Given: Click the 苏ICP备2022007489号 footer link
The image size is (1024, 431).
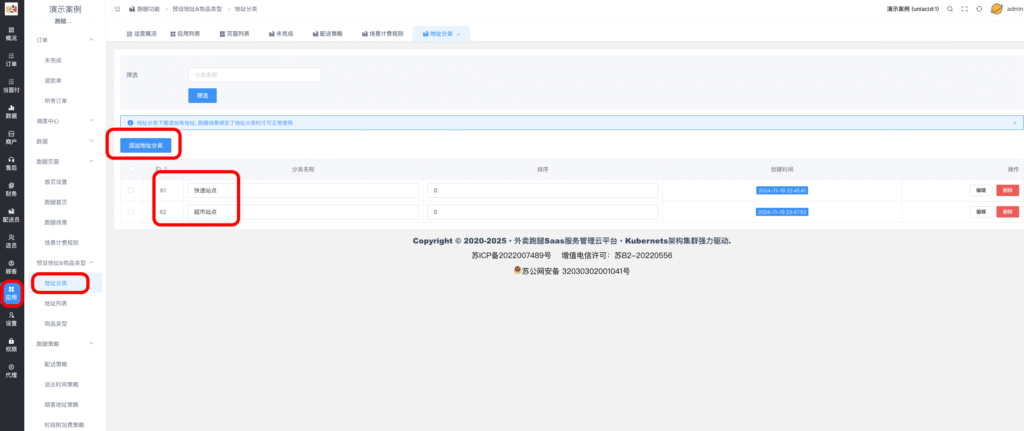Looking at the screenshot, I should [x=511, y=255].
